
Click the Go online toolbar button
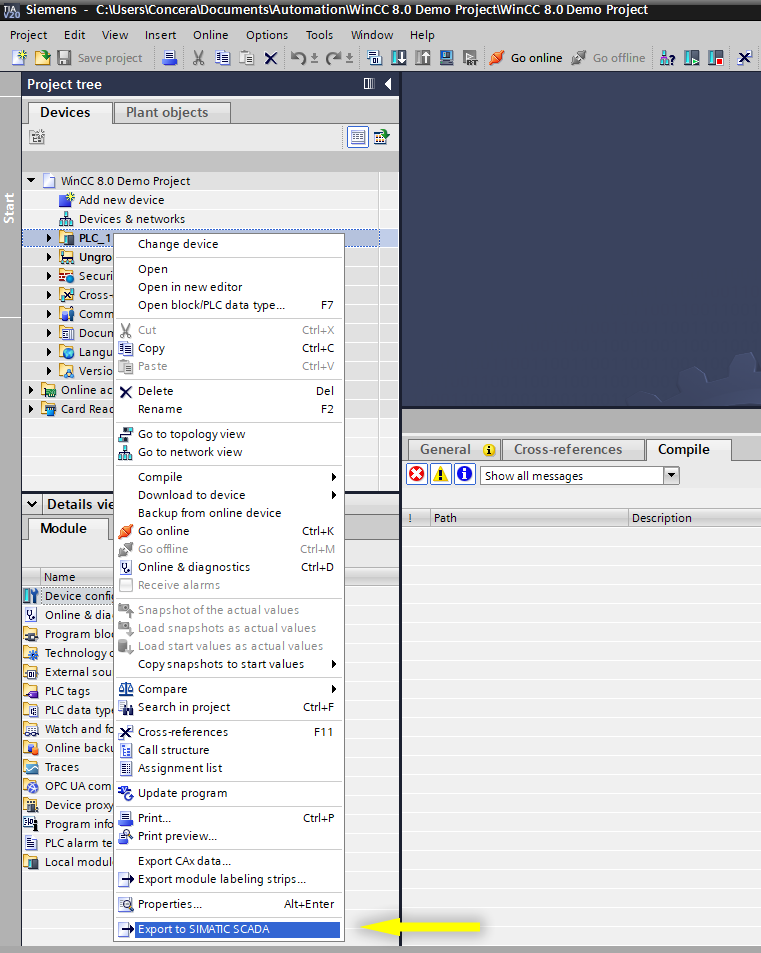(x=526, y=58)
